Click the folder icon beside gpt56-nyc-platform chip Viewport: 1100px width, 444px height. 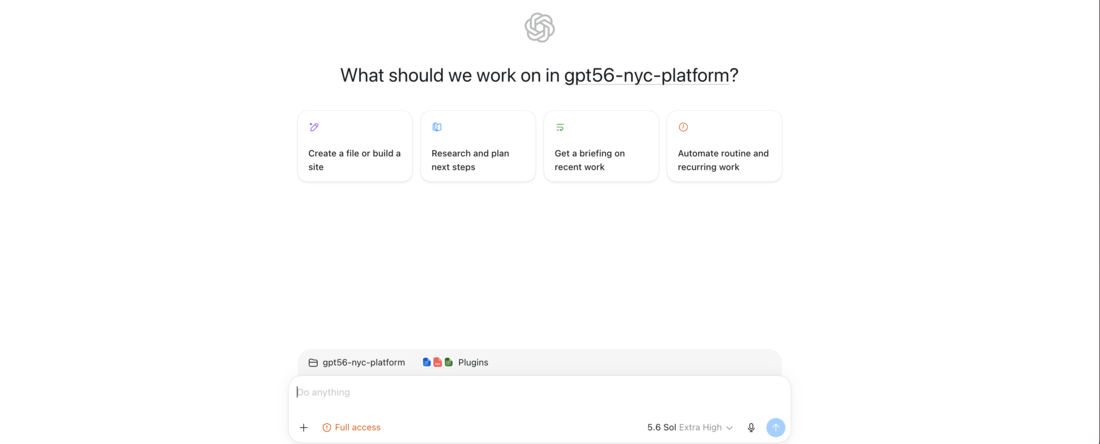pyautogui.click(x=313, y=363)
